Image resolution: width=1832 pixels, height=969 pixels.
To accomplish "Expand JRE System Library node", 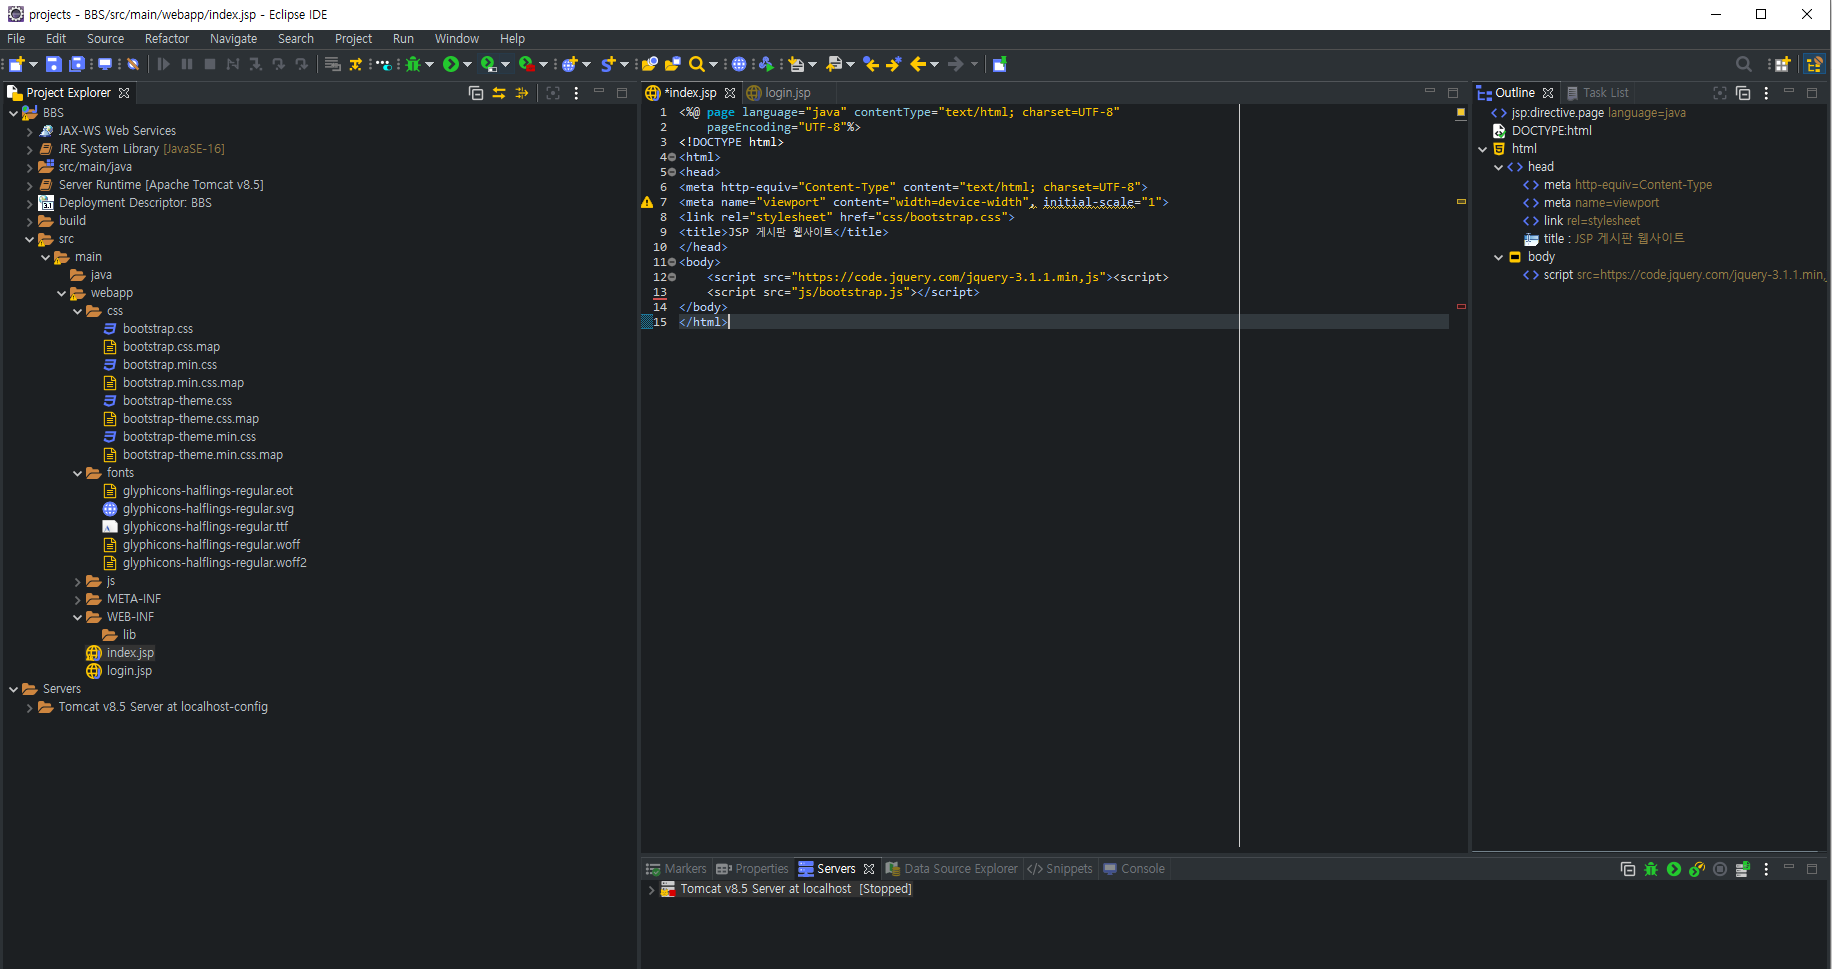I will pyautogui.click(x=30, y=149).
